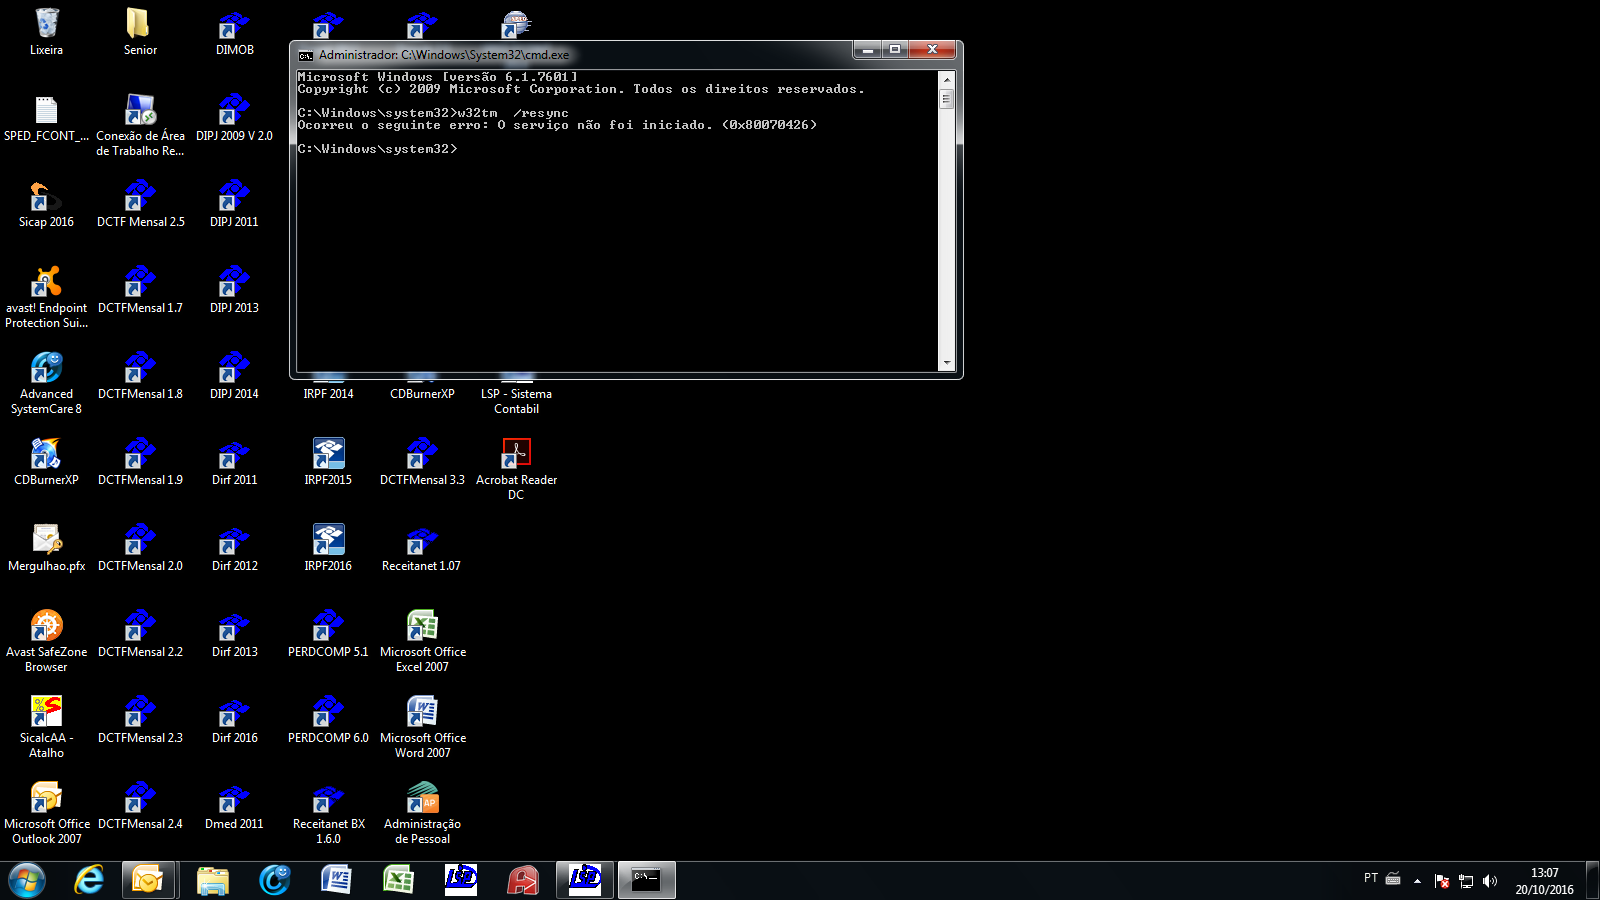Select Avast SafeZone Browser icon
Screen dimensions: 1600x900
46,641
